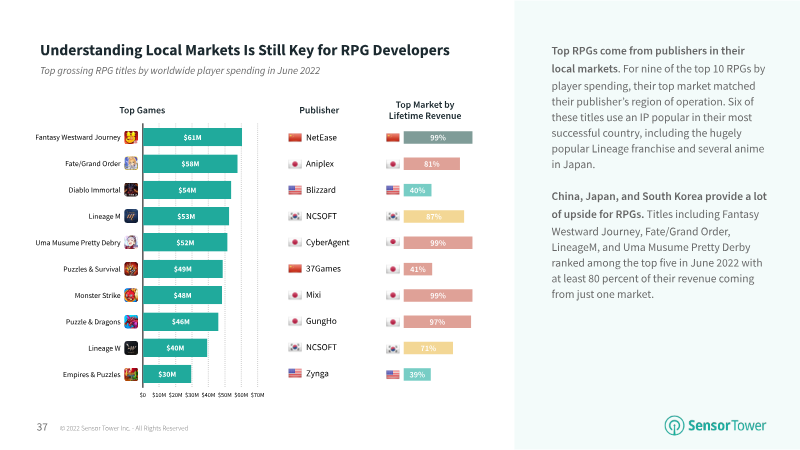
Task: Click the "GungHo" publisher name
Action: pos(321,321)
